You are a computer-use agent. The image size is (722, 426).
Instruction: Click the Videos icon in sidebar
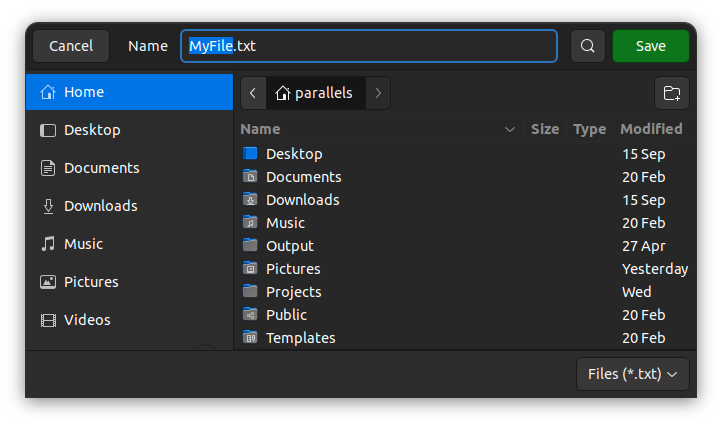pos(48,320)
